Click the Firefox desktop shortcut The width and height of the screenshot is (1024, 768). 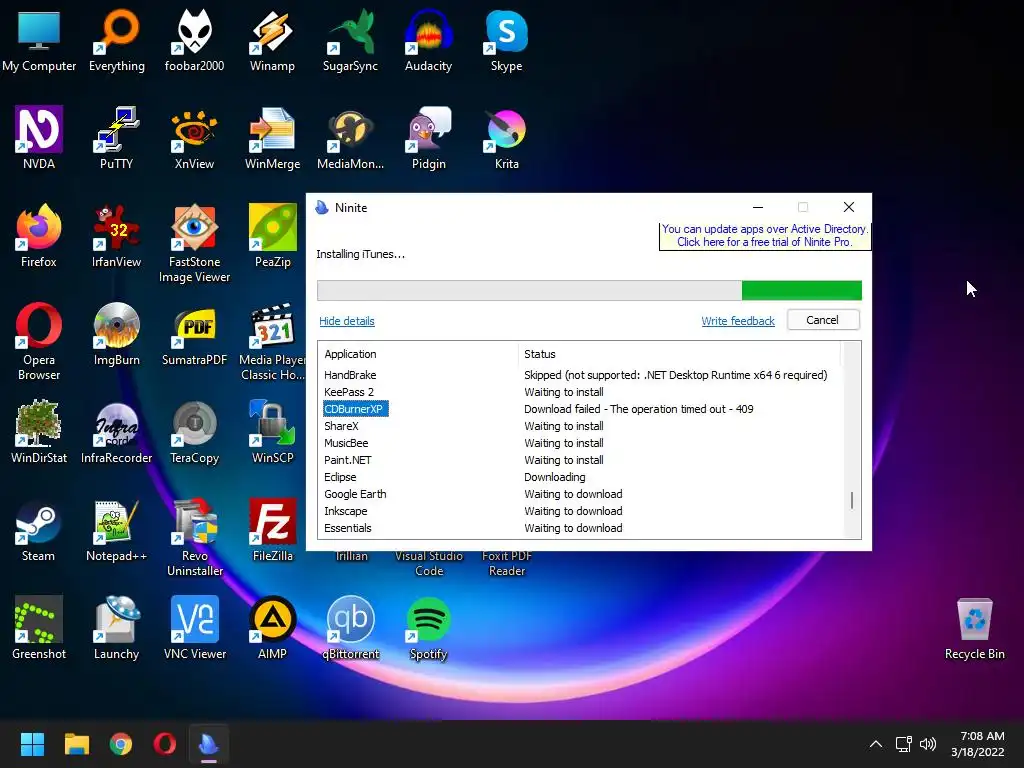[39, 236]
